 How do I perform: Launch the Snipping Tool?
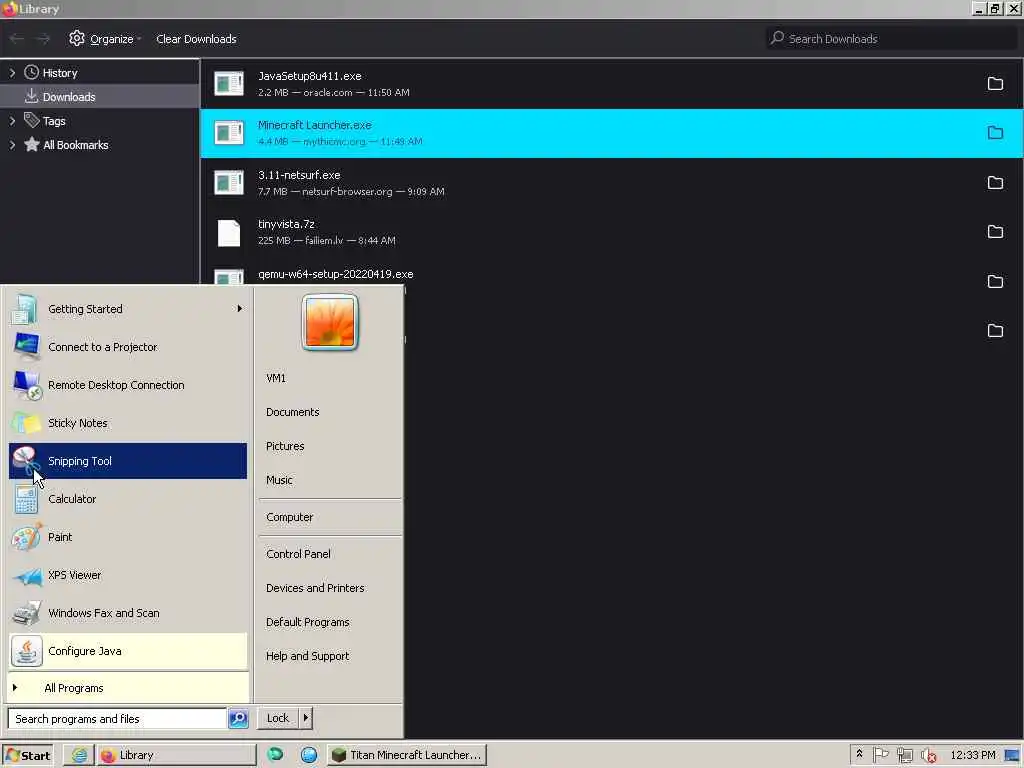[128, 460]
